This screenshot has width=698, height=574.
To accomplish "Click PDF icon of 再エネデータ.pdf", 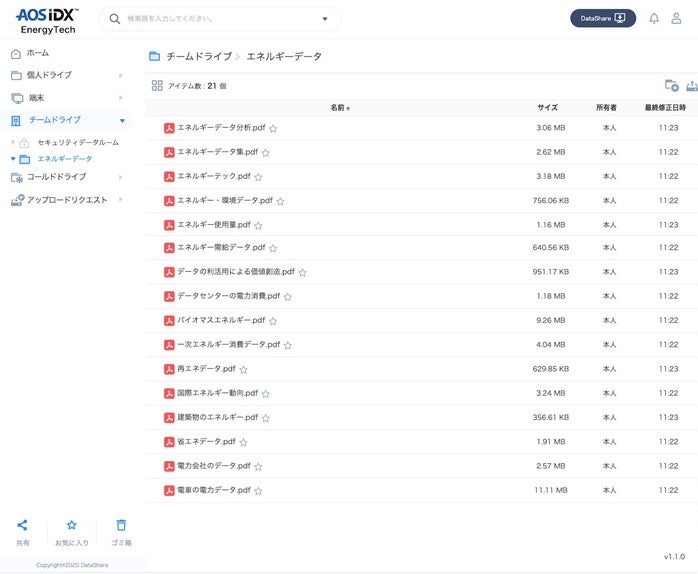I will coord(169,369).
